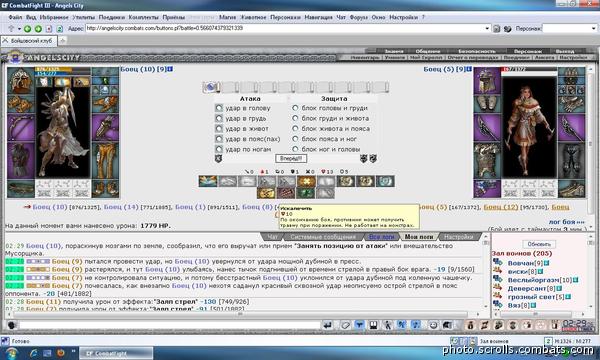Choose defense "блок пояса и ног"

pos(295,139)
